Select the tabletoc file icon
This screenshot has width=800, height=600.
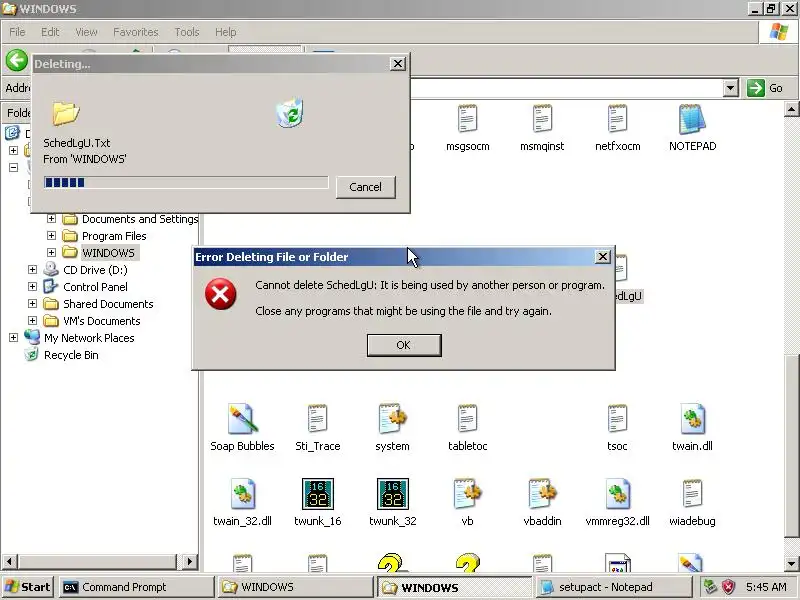pos(467,419)
